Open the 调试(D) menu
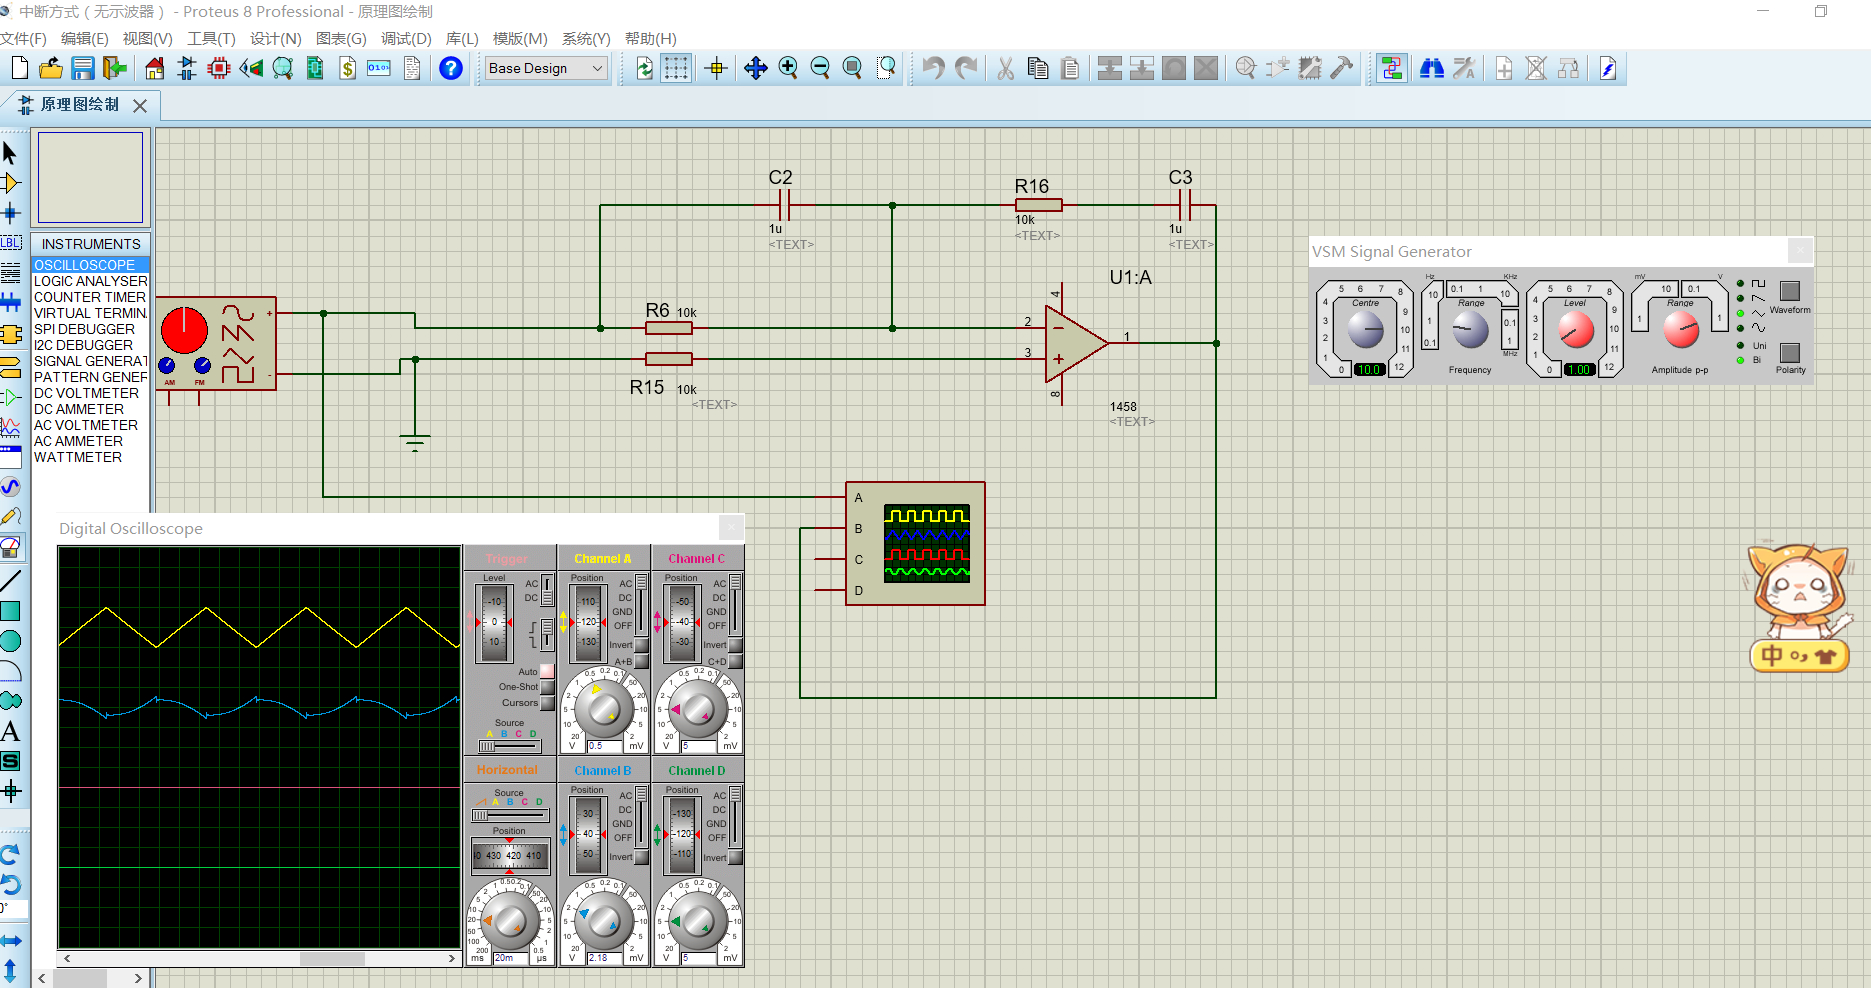 [406, 38]
